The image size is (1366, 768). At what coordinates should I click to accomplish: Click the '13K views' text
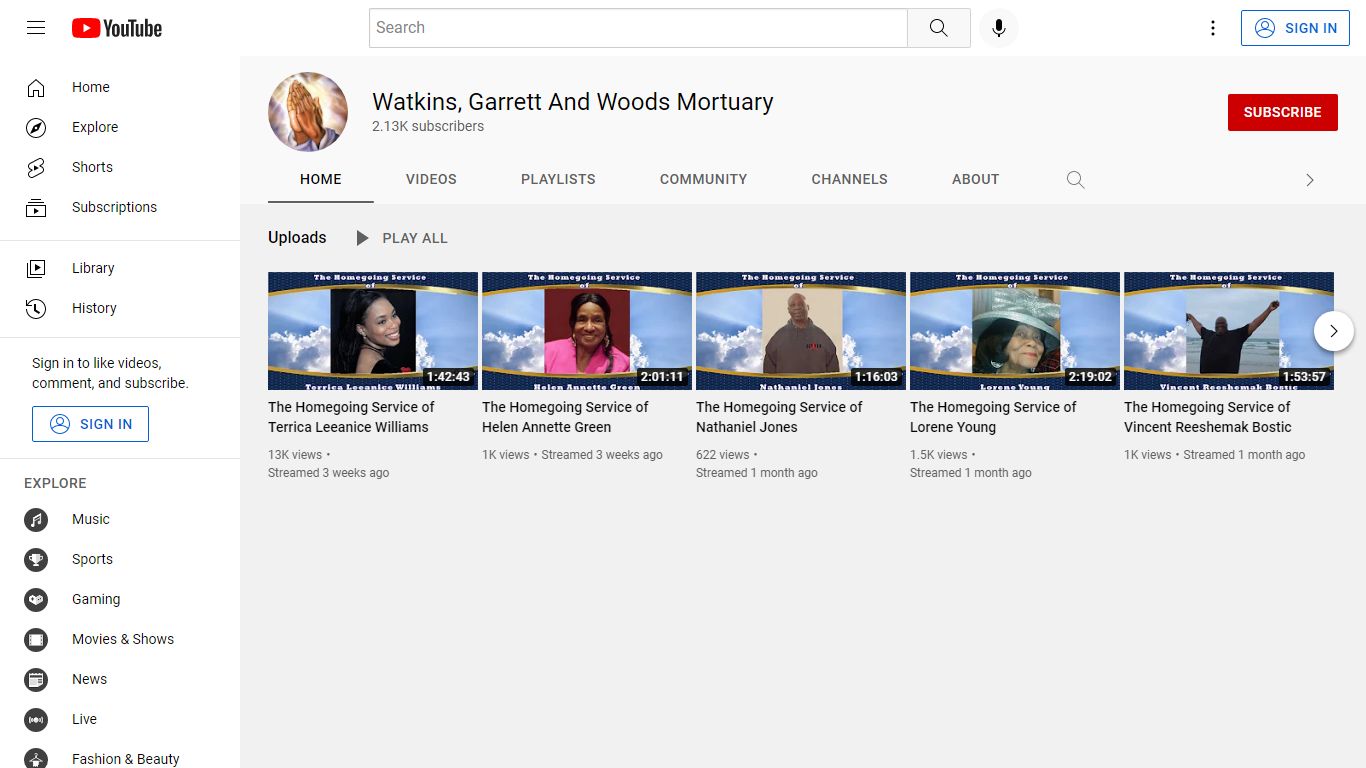coord(295,455)
